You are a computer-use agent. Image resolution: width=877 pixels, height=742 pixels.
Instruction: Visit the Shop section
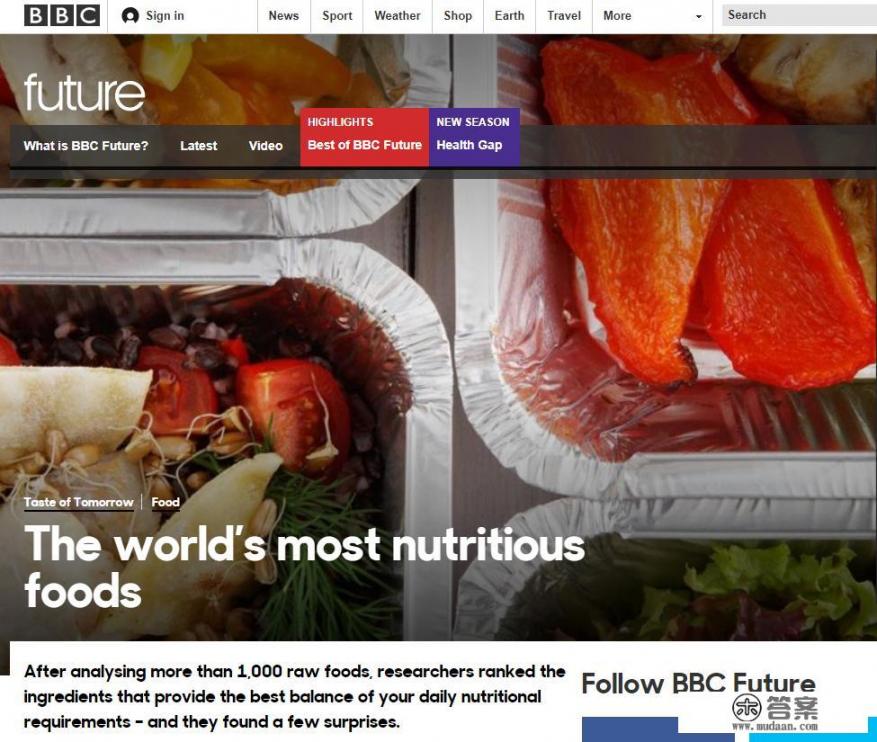click(x=458, y=16)
